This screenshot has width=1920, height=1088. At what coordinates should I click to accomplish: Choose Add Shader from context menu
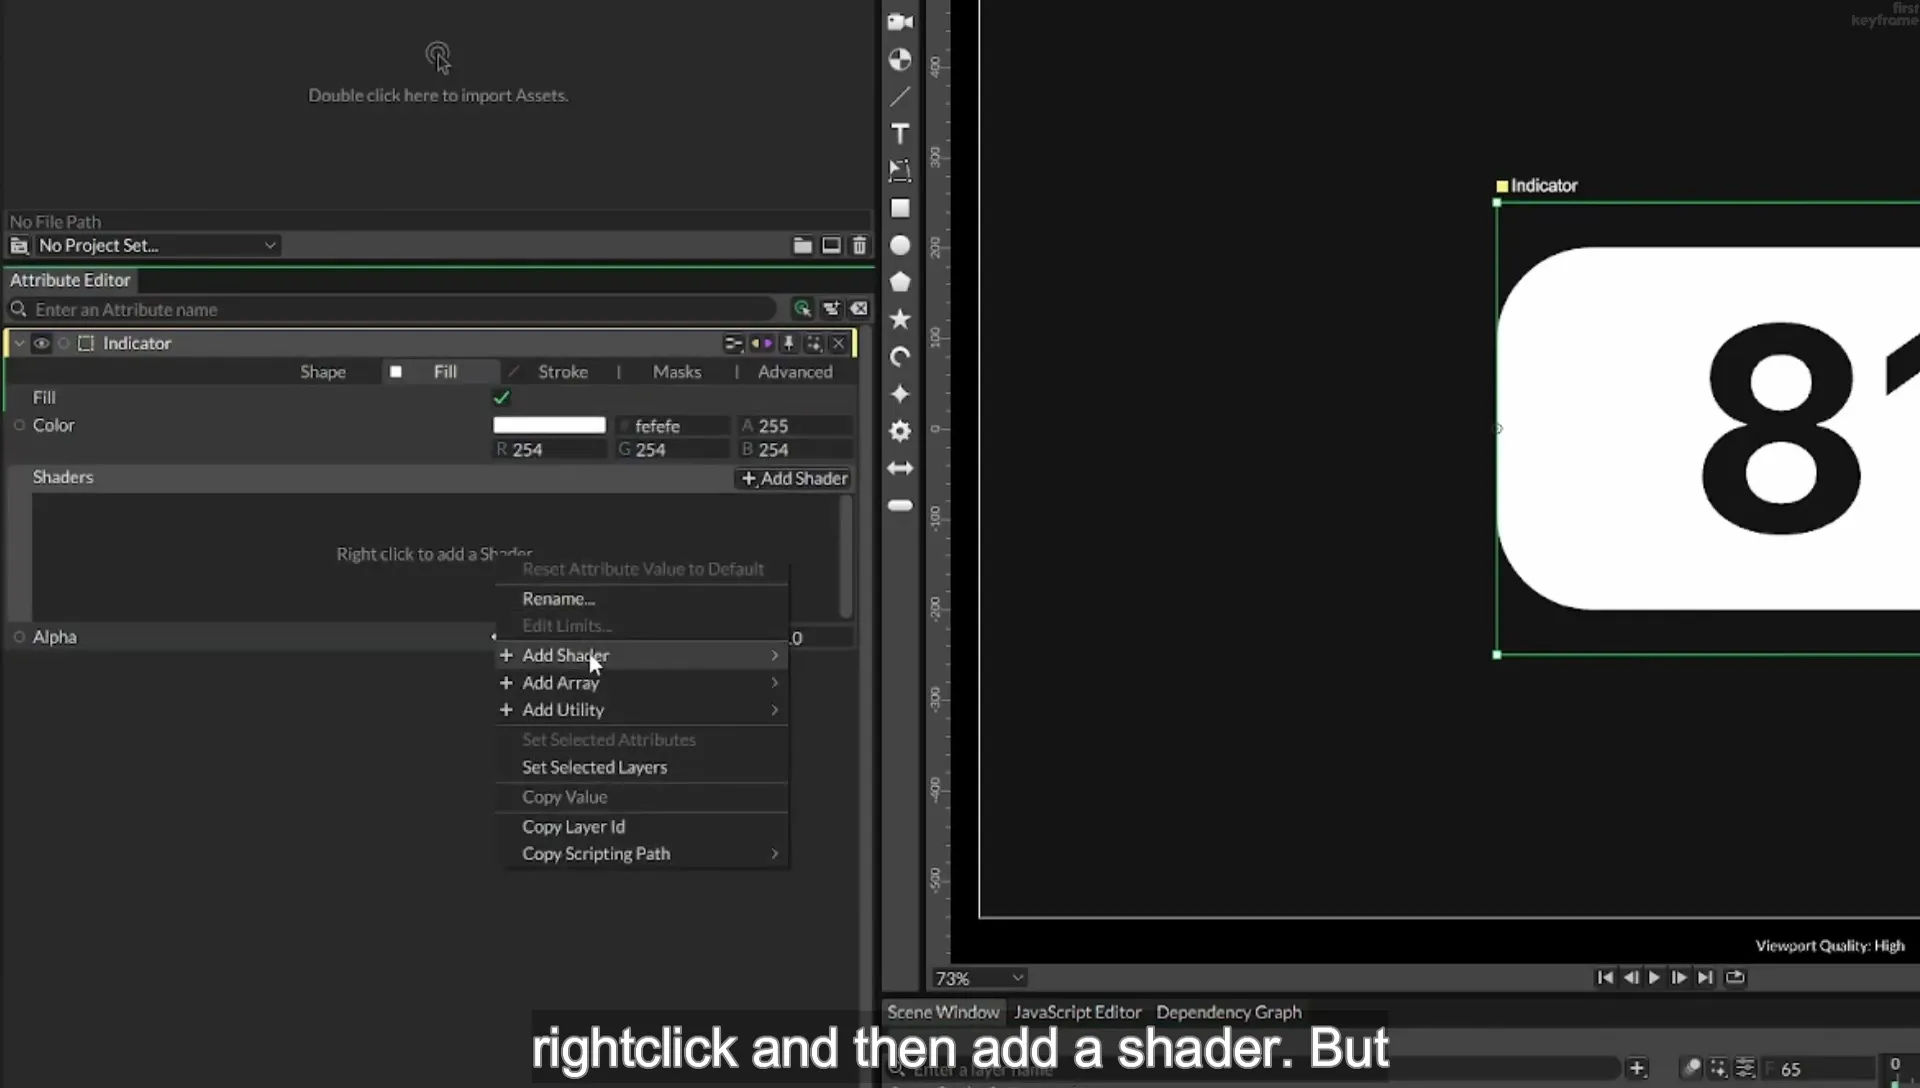tap(642, 655)
